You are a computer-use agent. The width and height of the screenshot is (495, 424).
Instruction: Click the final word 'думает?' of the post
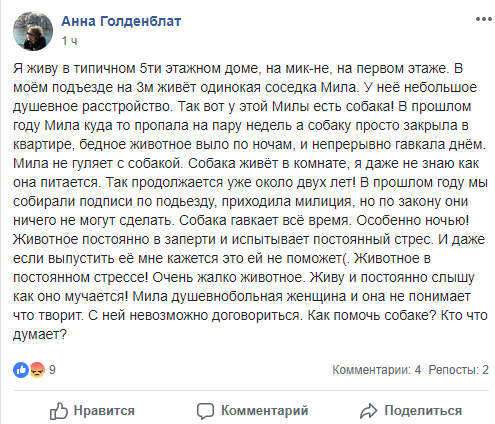tap(40, 334)
